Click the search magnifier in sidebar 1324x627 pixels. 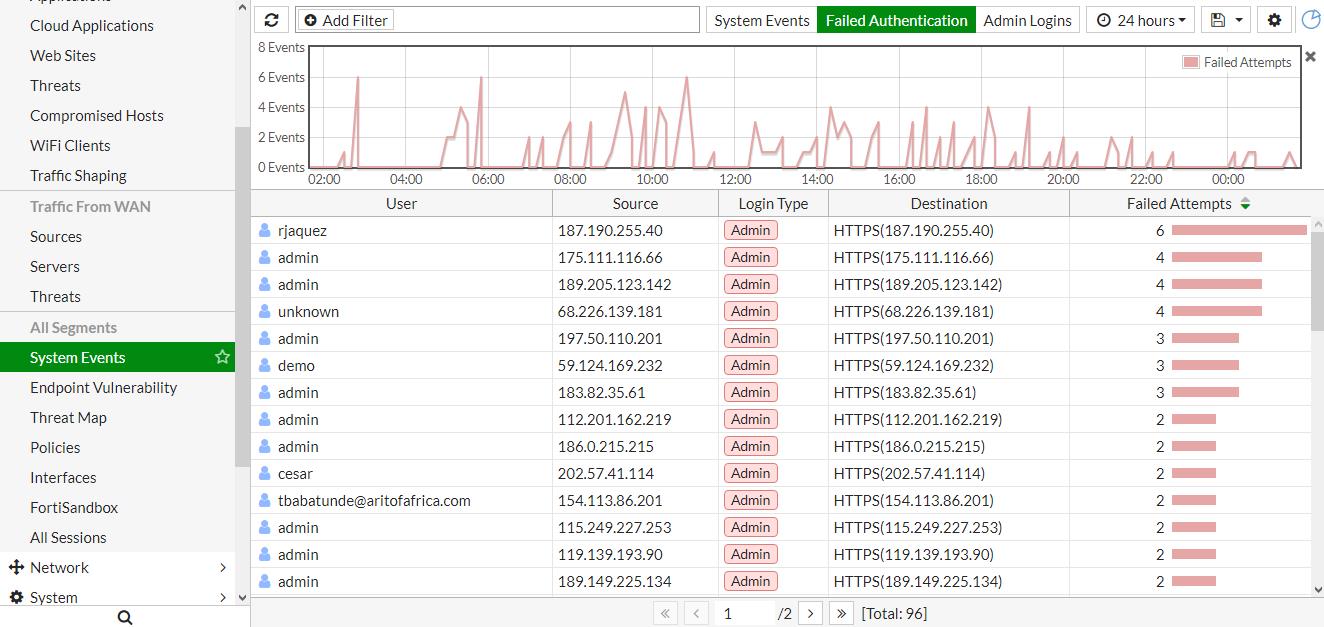point(125,618)
